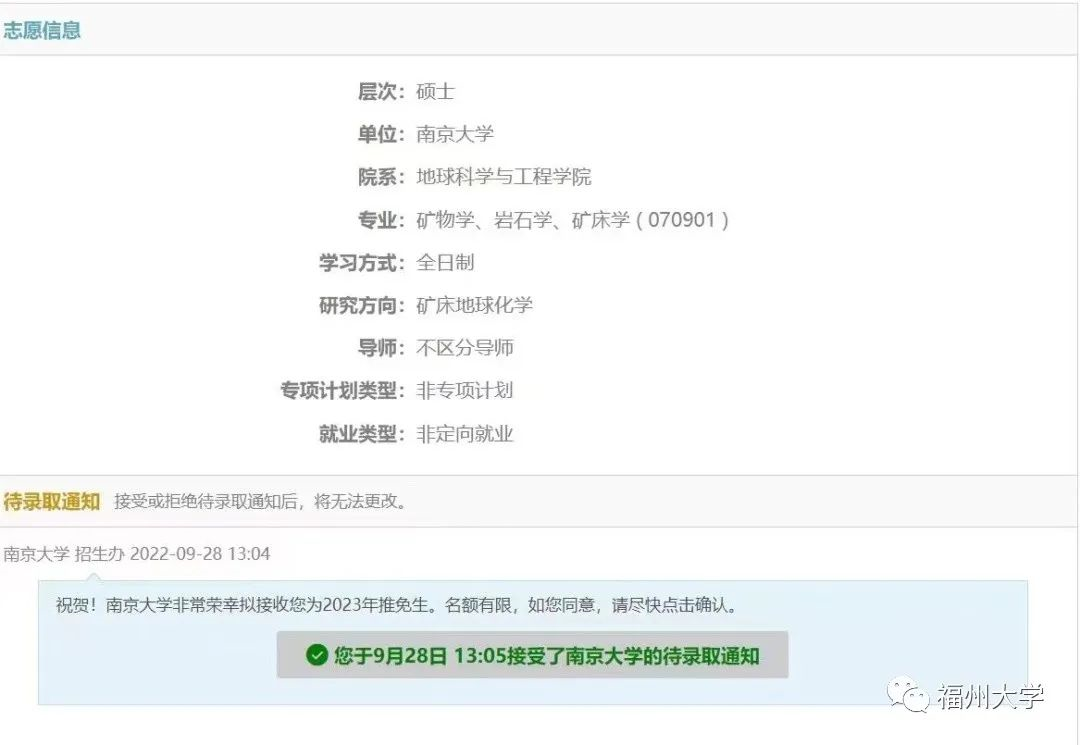Click the 不区分导师 advisor value

465,348
